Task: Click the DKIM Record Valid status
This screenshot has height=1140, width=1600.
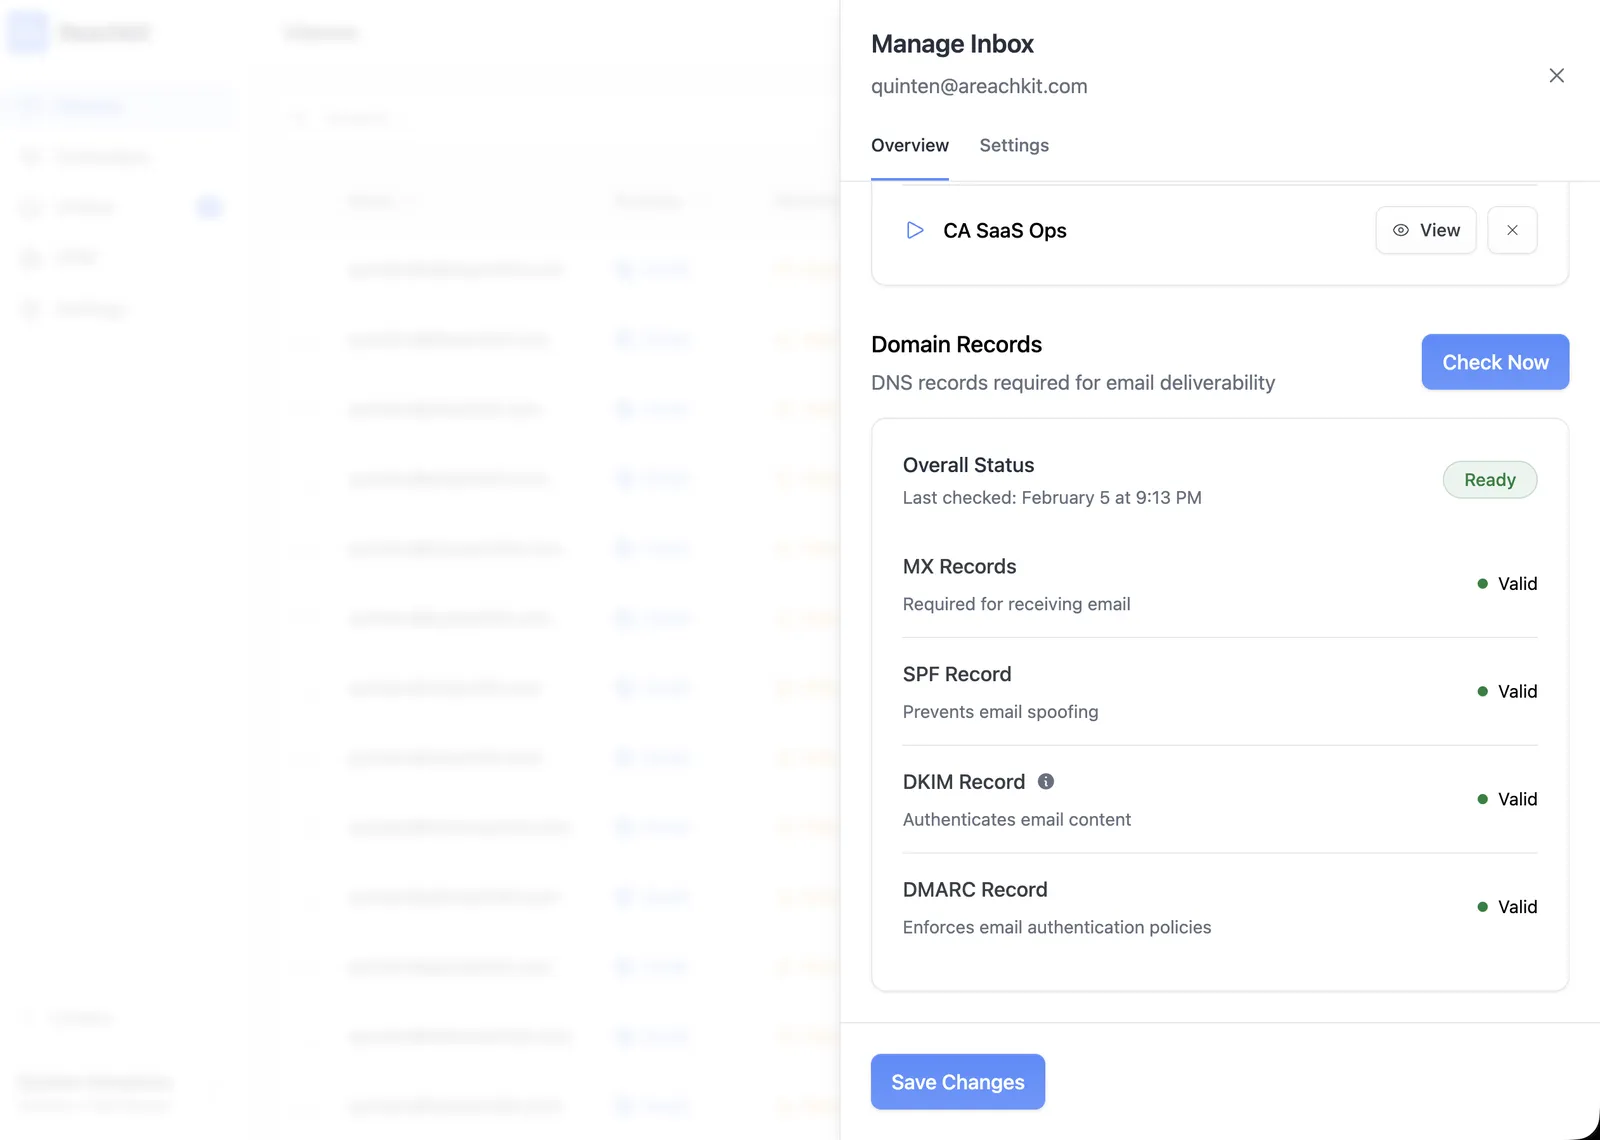Action: pos(1507,799)
